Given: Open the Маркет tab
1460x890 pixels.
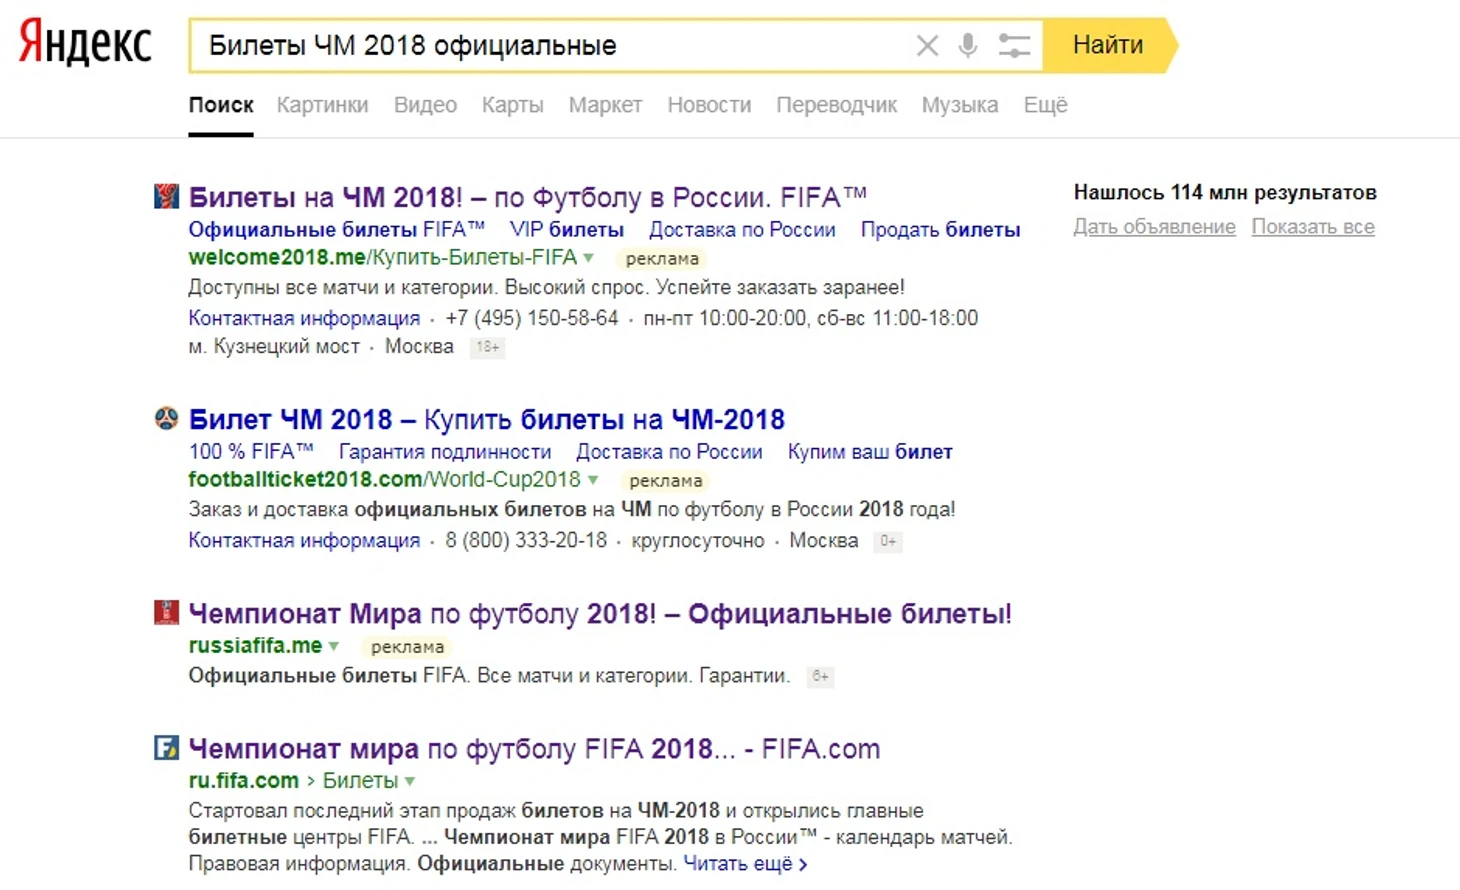Looking at the screenshot, I should 605,105.
